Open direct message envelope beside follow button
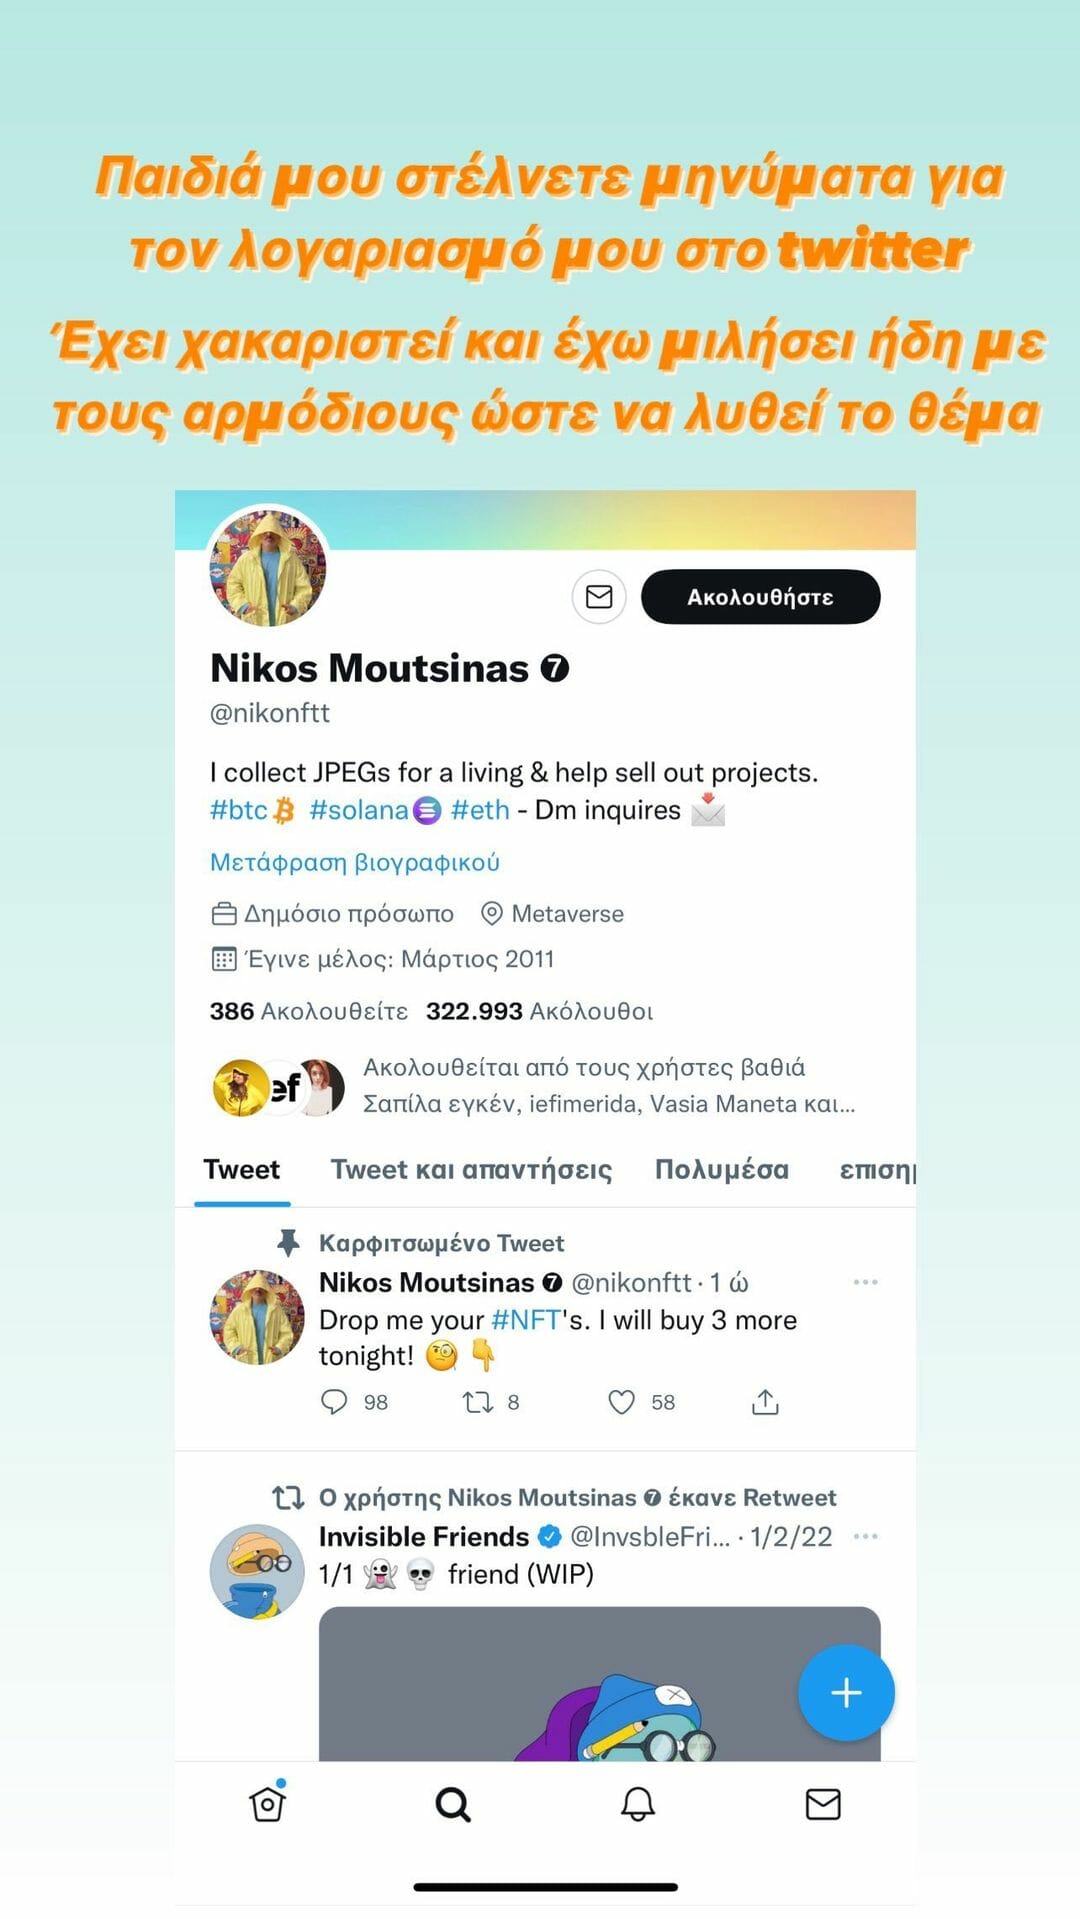Viewport: 1080px width, 1919px height. click(599, 597)
